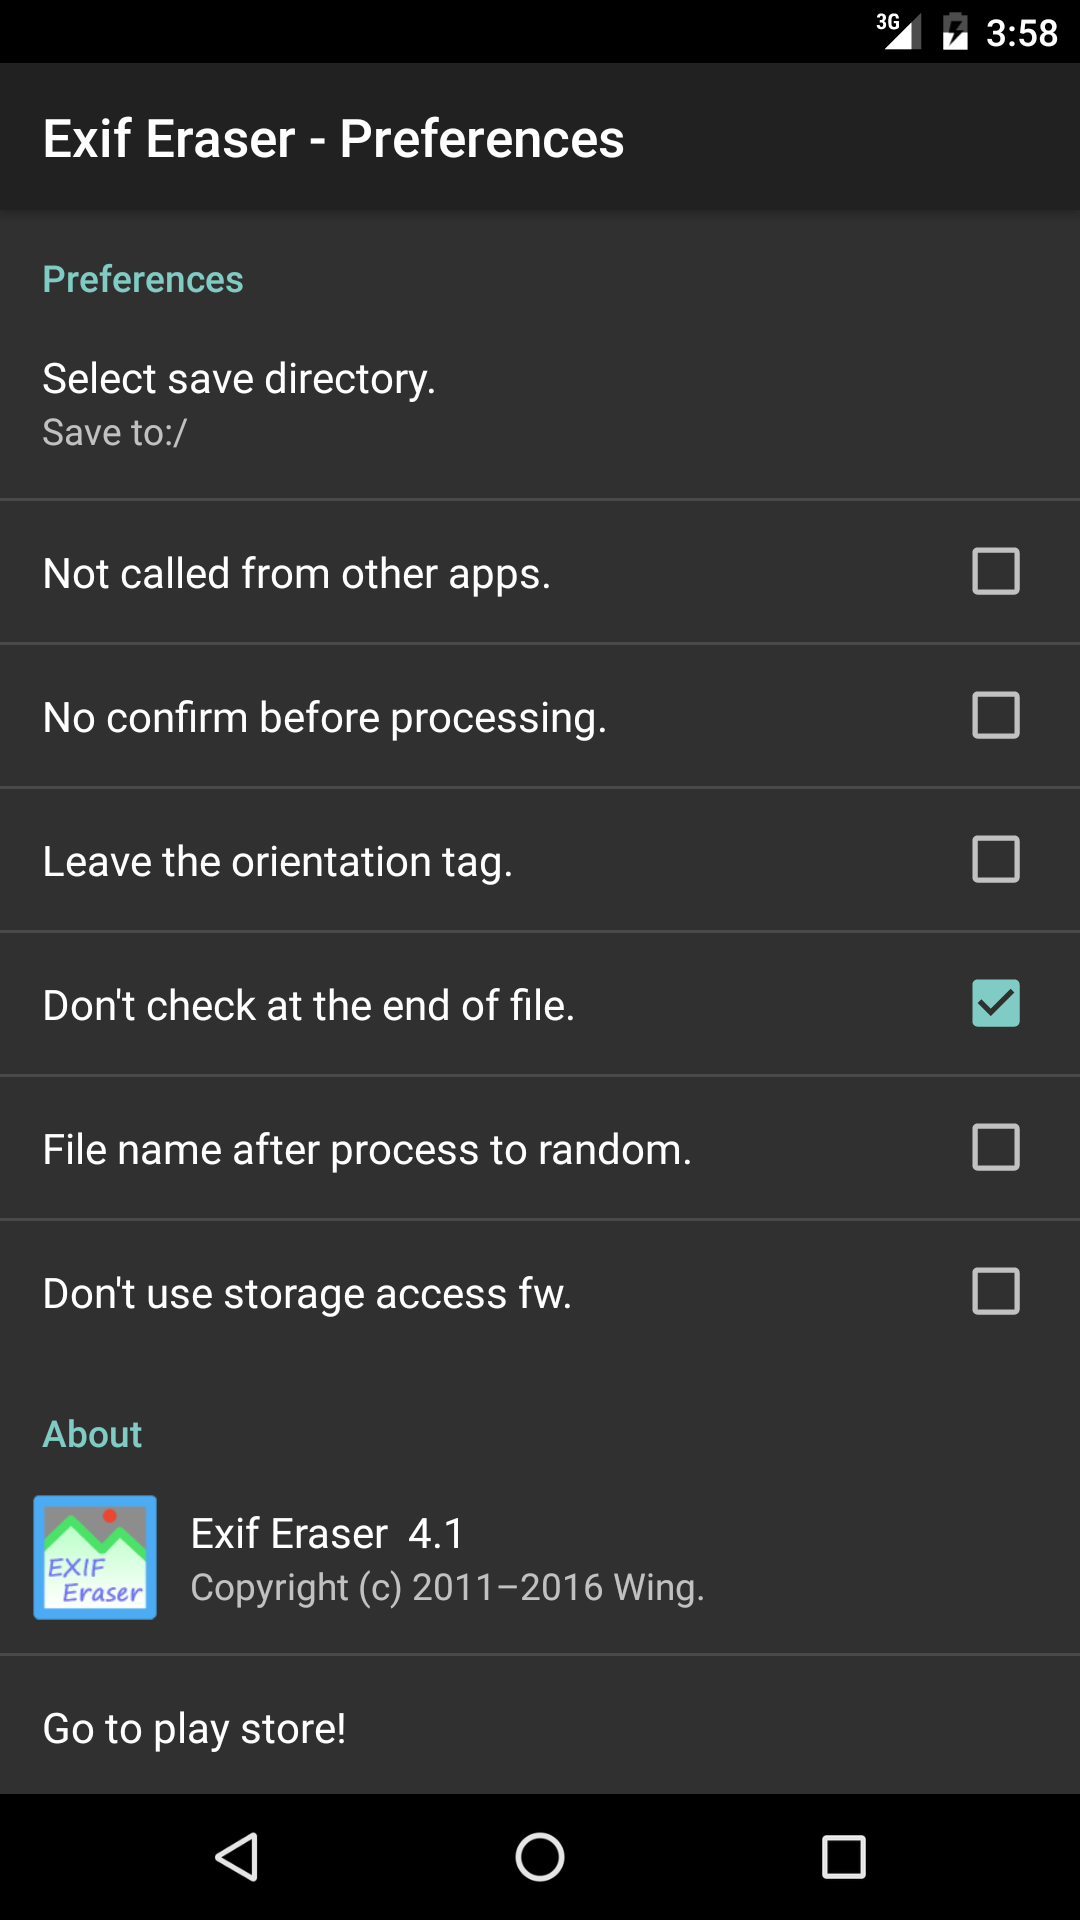The height and width of the screenshot is (1920, 1080).
Task: Tap the 'Exif Eraser - Preferences' title
Action: (333, 138)
